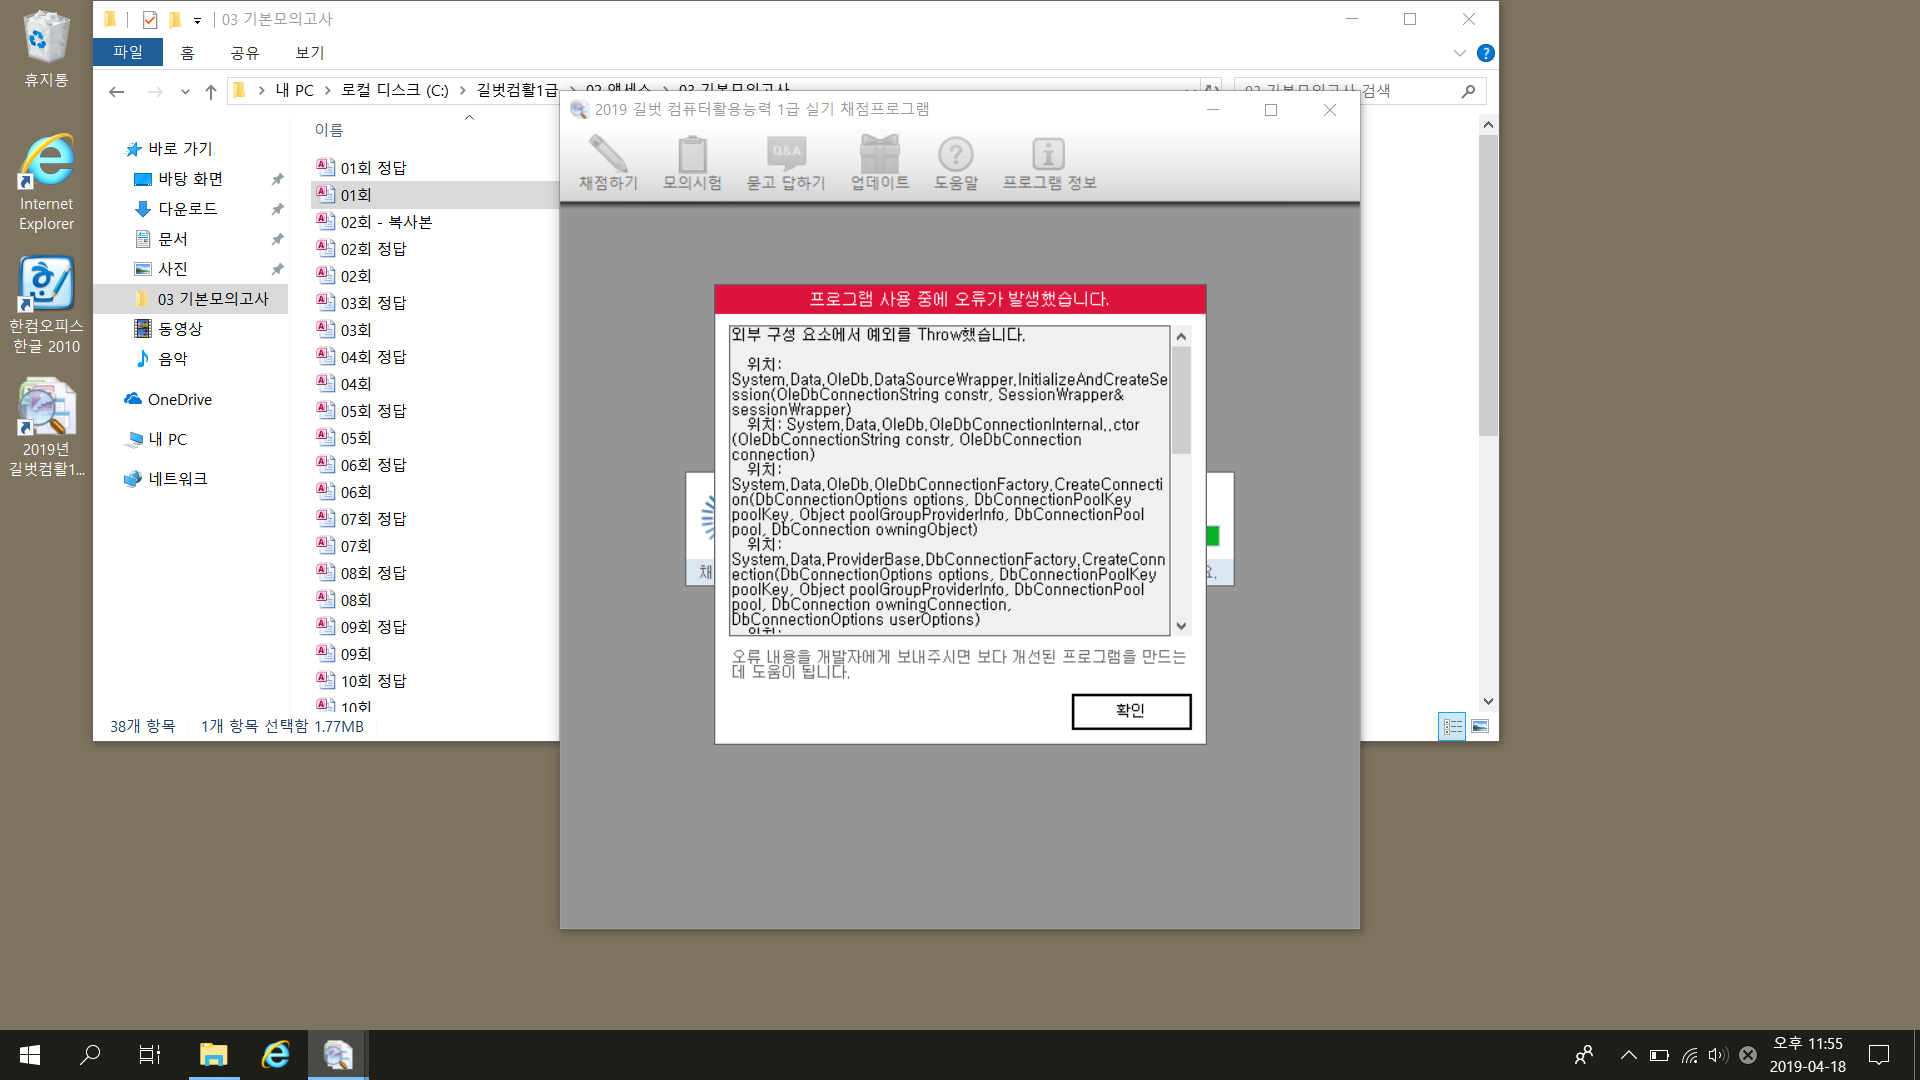Screen dimensions: 1920x1080
Task: Select the 02회 - 복사본 file
Action: (x=385, y=222)
